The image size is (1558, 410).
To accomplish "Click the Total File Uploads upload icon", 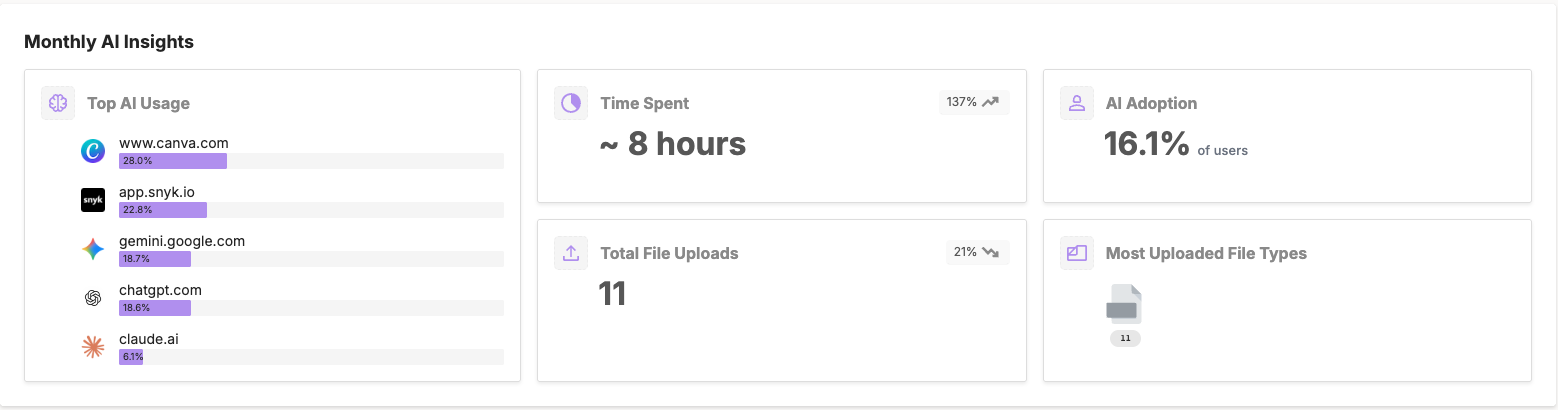I will click(x=571, y=253).
